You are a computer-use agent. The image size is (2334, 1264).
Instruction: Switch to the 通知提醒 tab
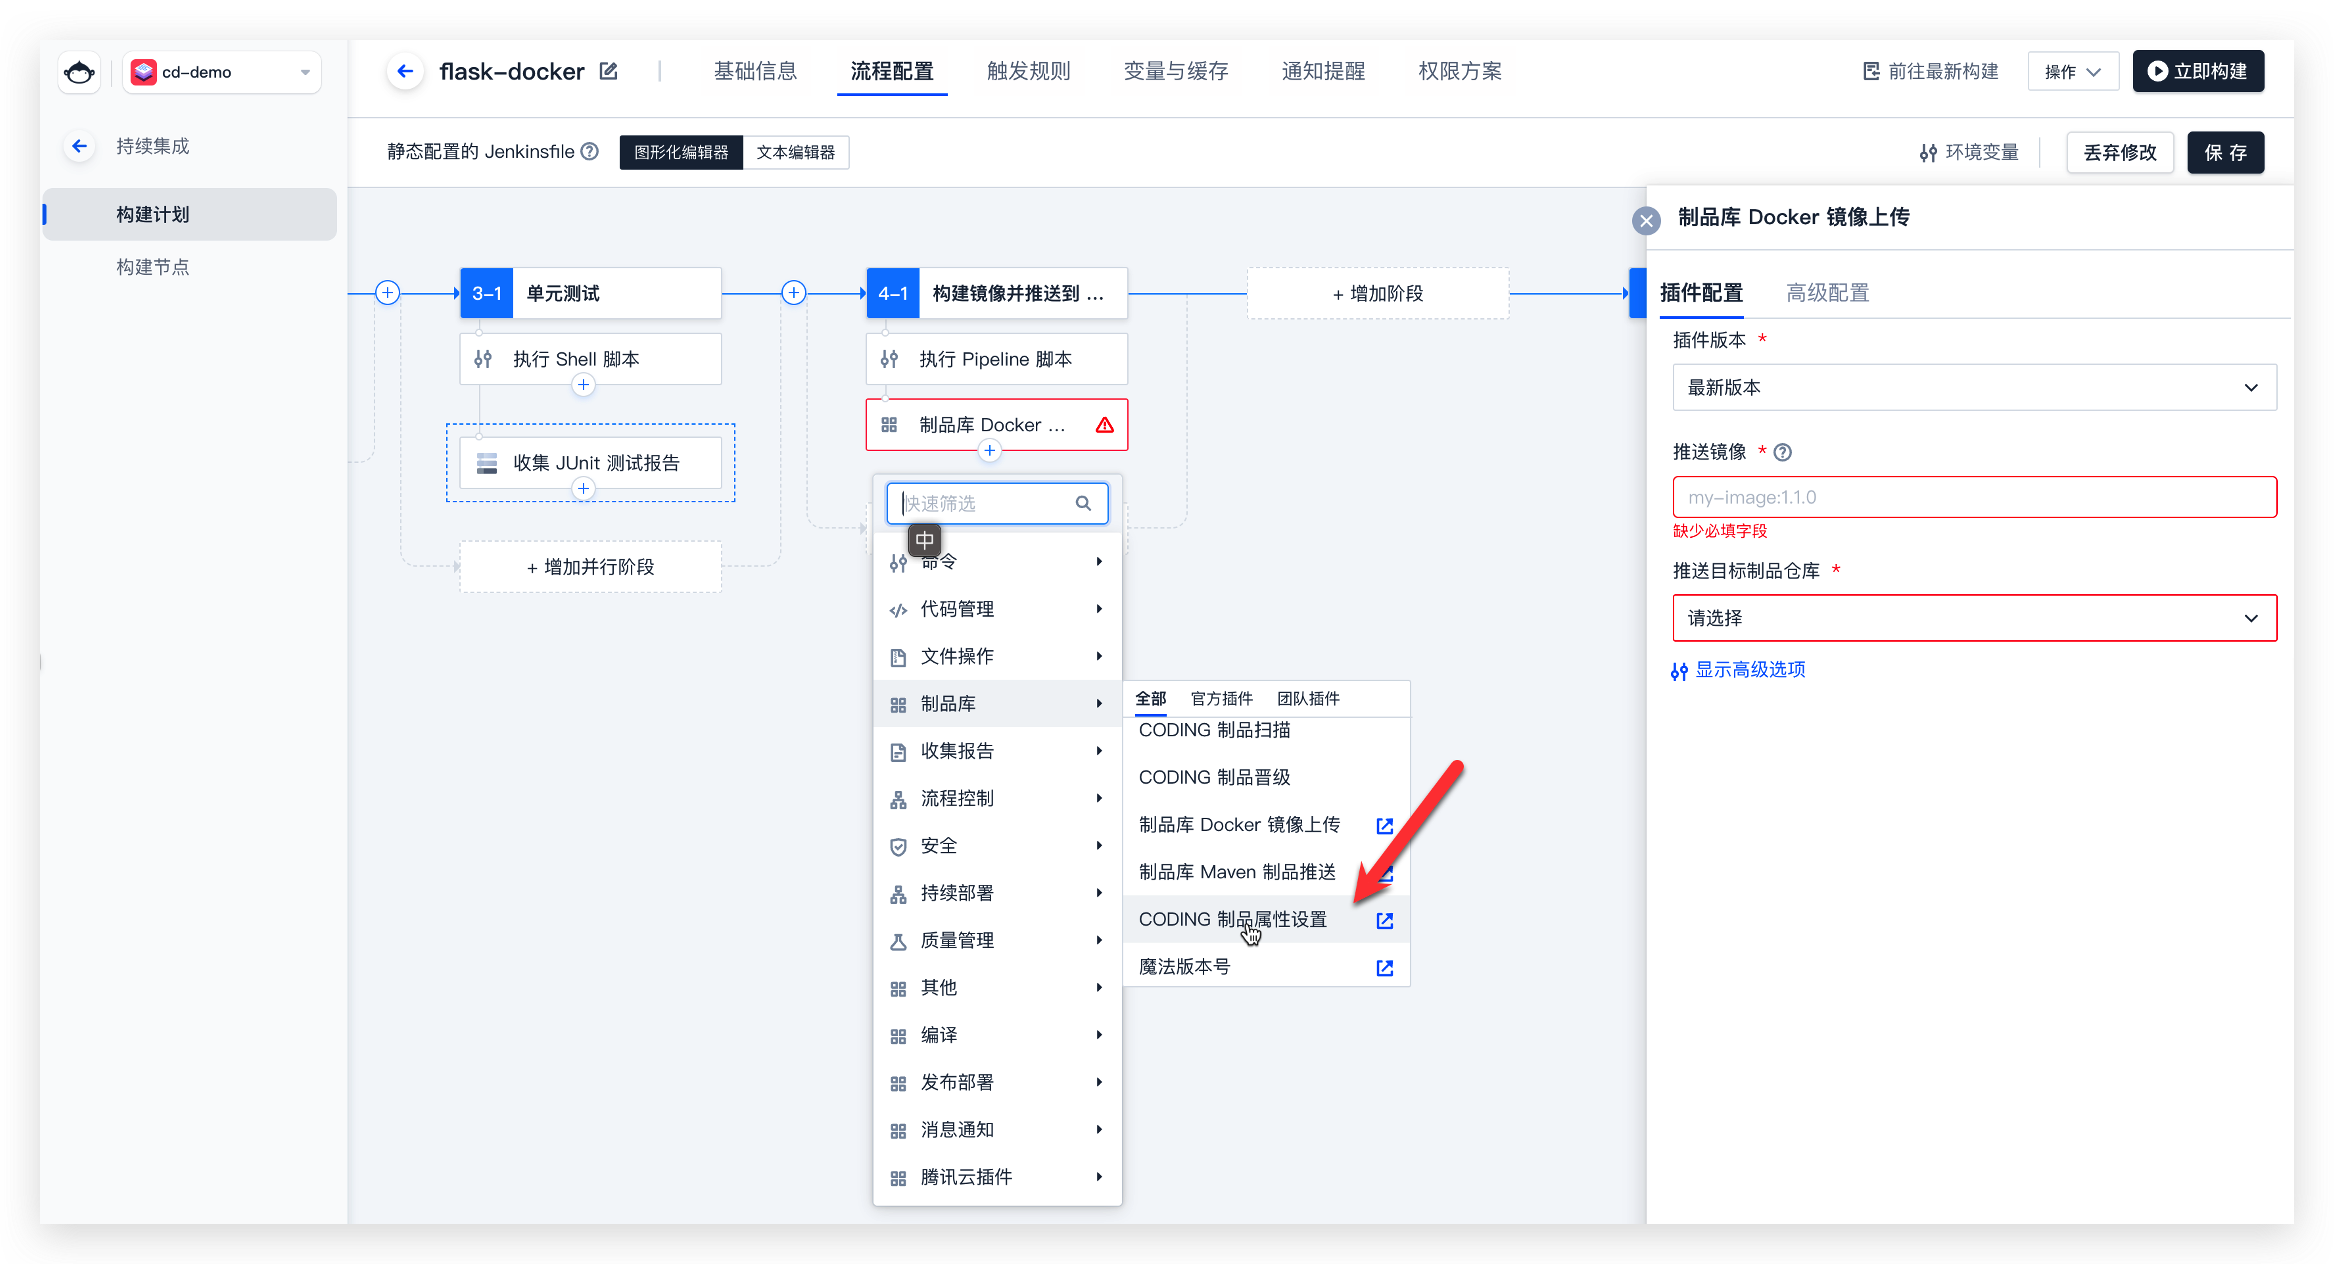pyautogui.click(x=1323, y=71)
